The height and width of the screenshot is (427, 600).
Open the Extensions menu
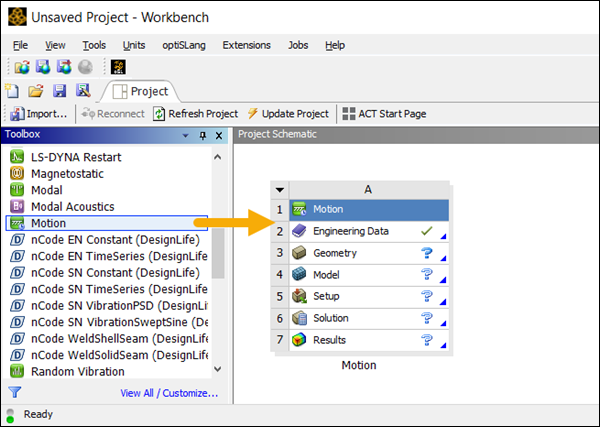pos(246,45)
